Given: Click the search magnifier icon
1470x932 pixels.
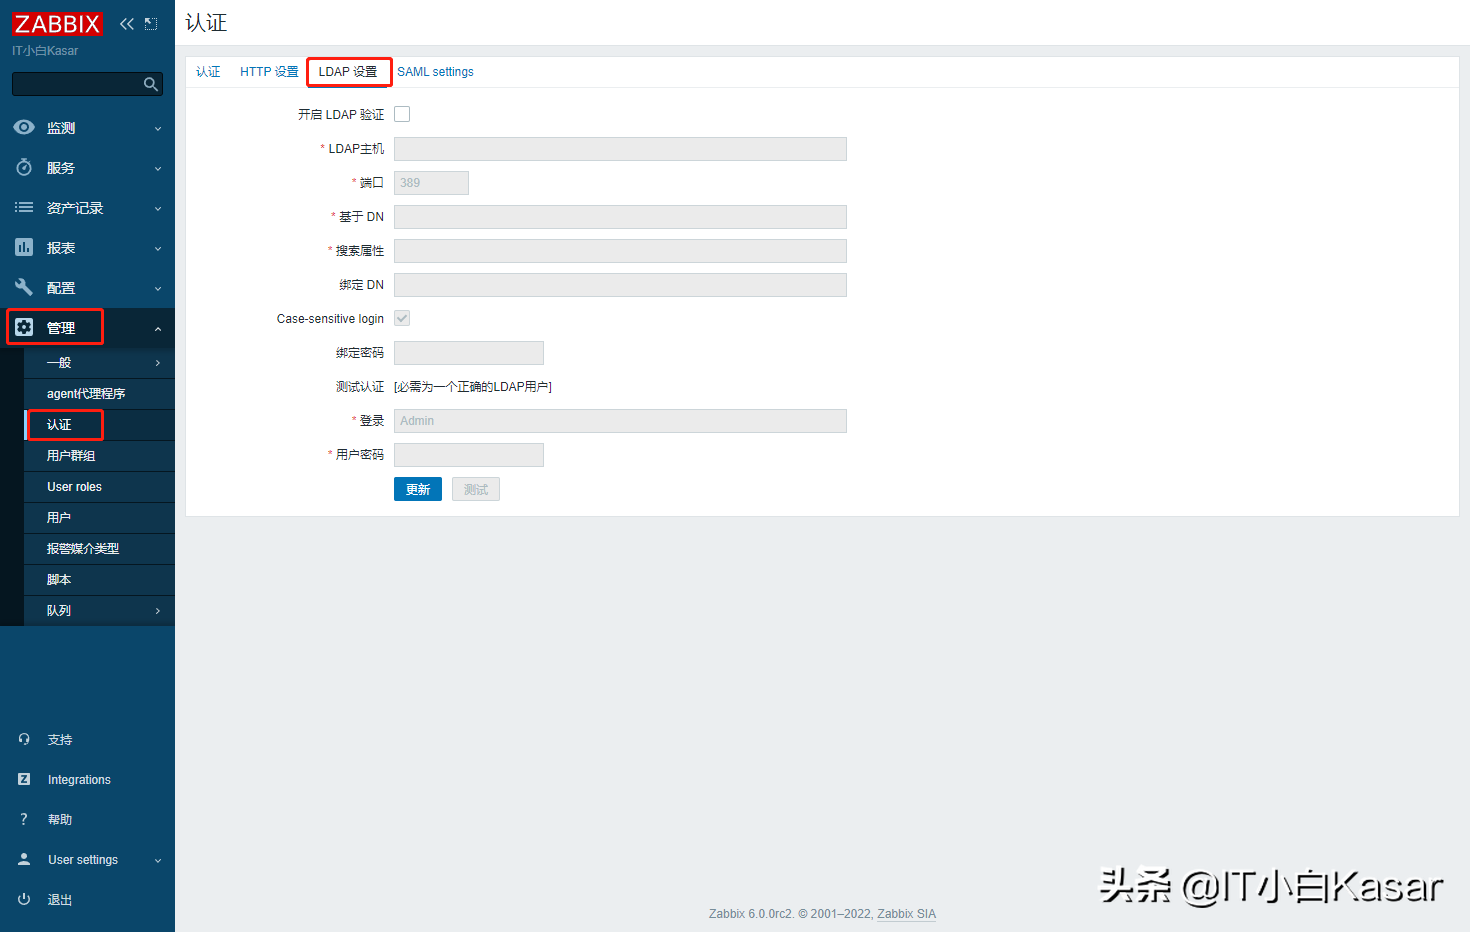Looking at the screenshot, I should click(x=151, y=84).
